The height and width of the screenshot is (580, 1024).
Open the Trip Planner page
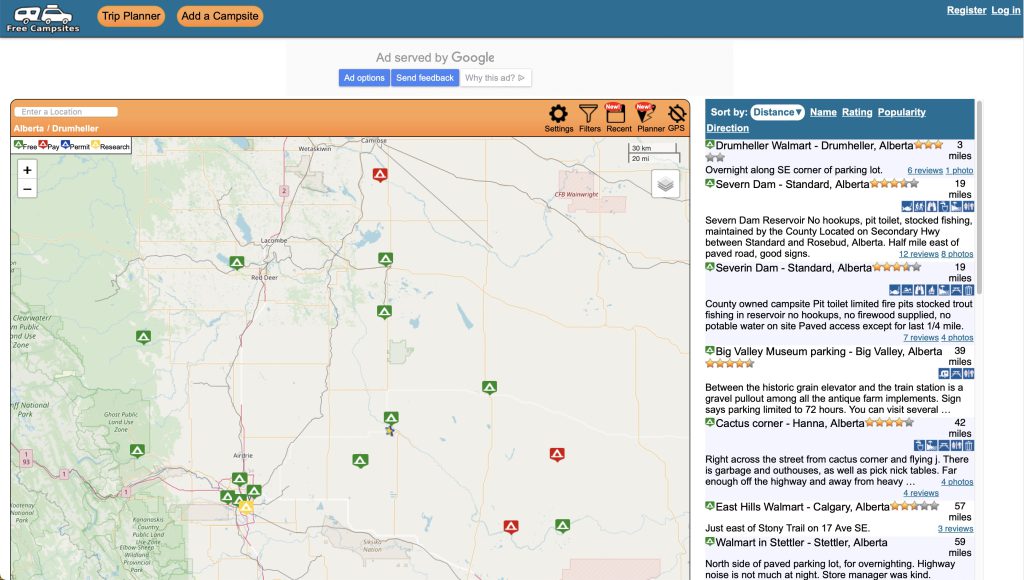pos(131,16)
